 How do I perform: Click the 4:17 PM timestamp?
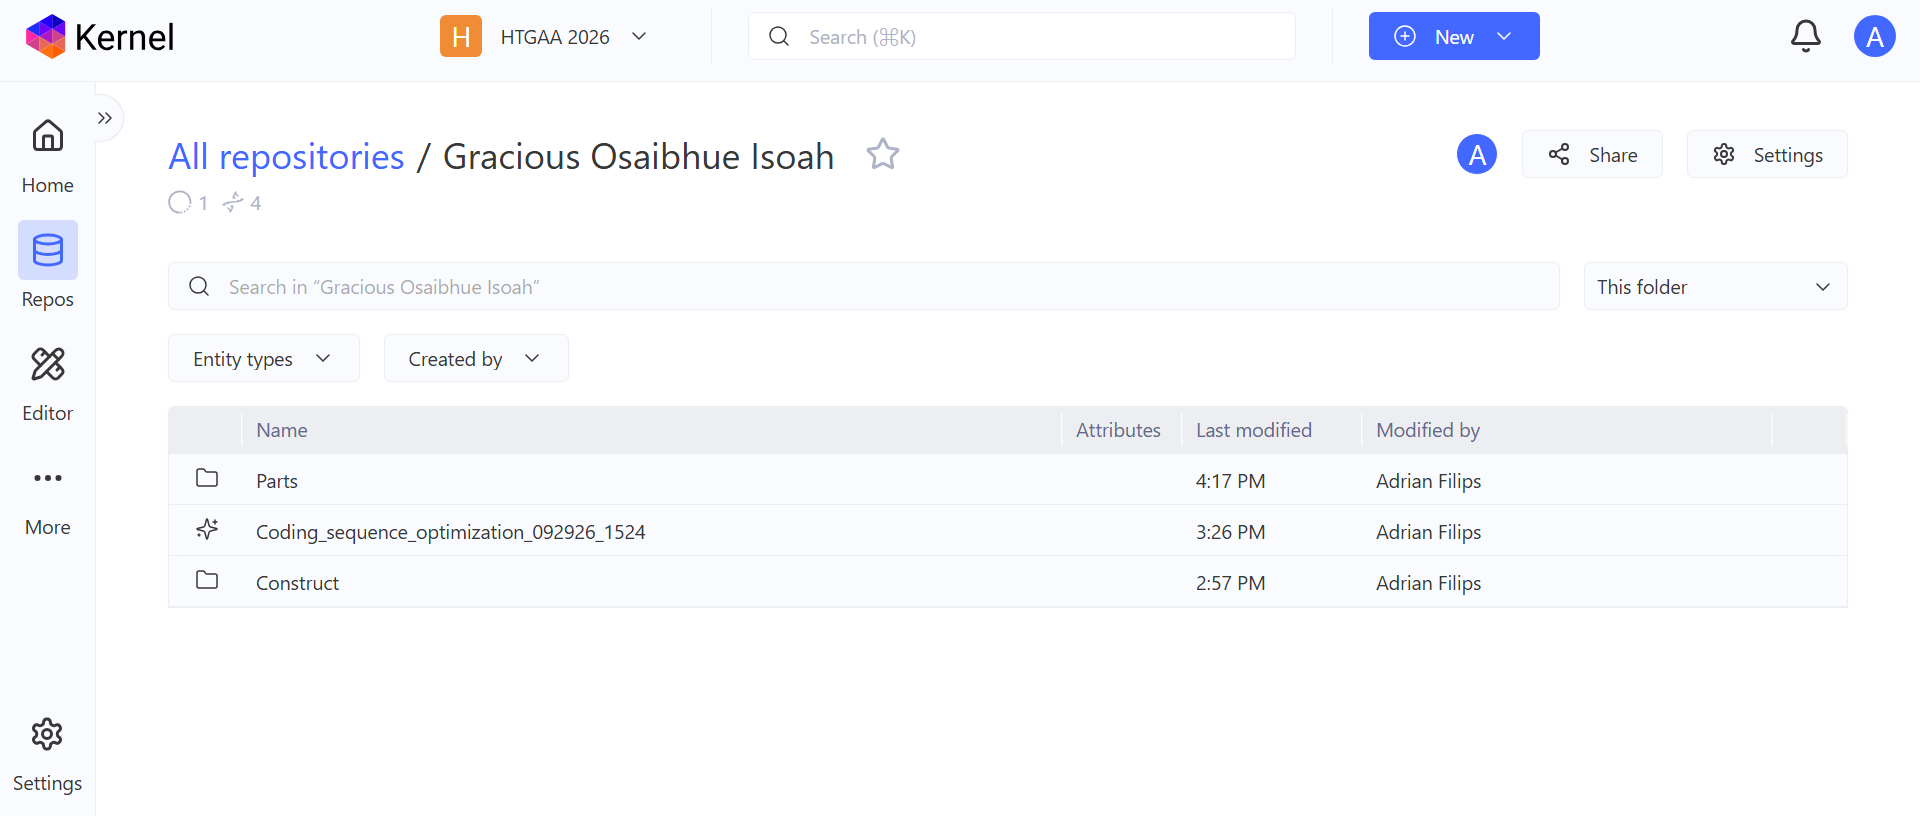1231,481
